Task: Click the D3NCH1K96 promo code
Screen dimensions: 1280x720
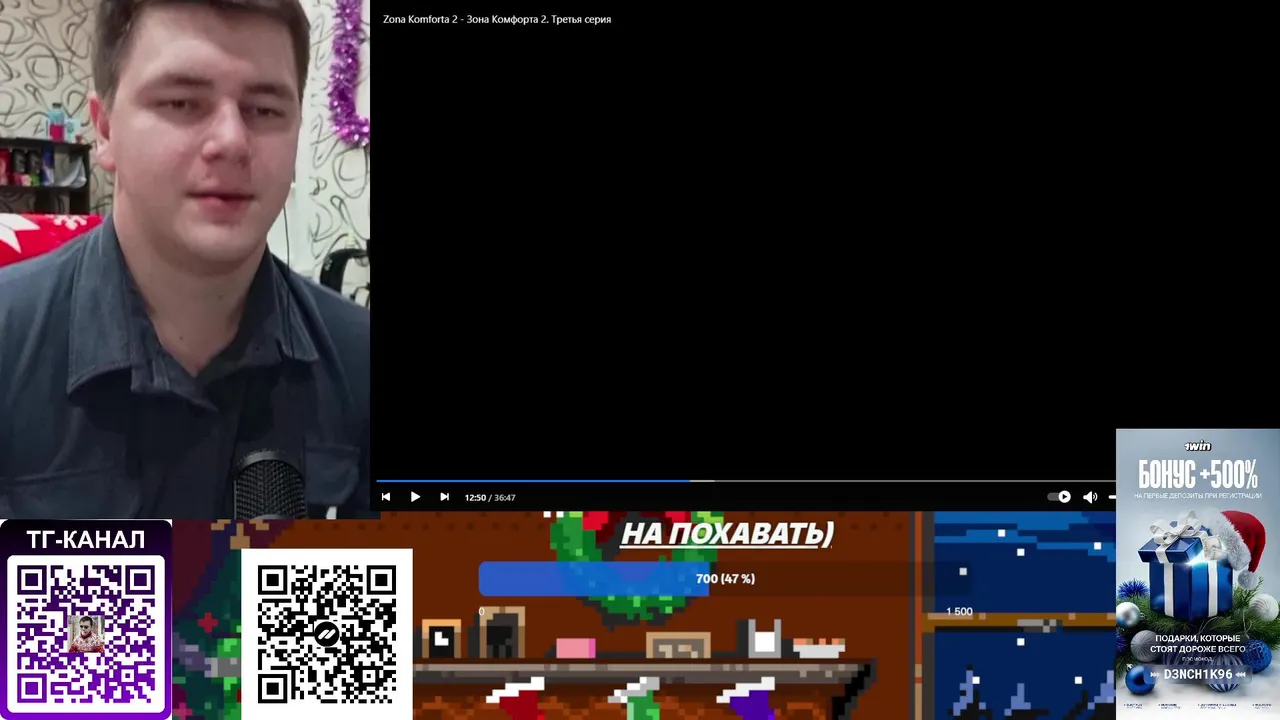Action: (x=1197, y=675)
